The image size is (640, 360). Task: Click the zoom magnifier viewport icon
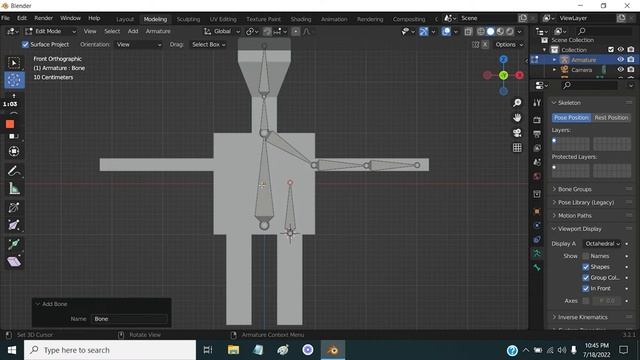[x=517, y=103]
